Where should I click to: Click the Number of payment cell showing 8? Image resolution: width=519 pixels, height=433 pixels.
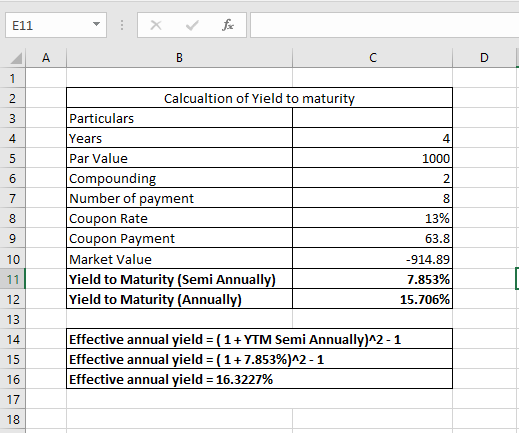(x=372, y=198)
